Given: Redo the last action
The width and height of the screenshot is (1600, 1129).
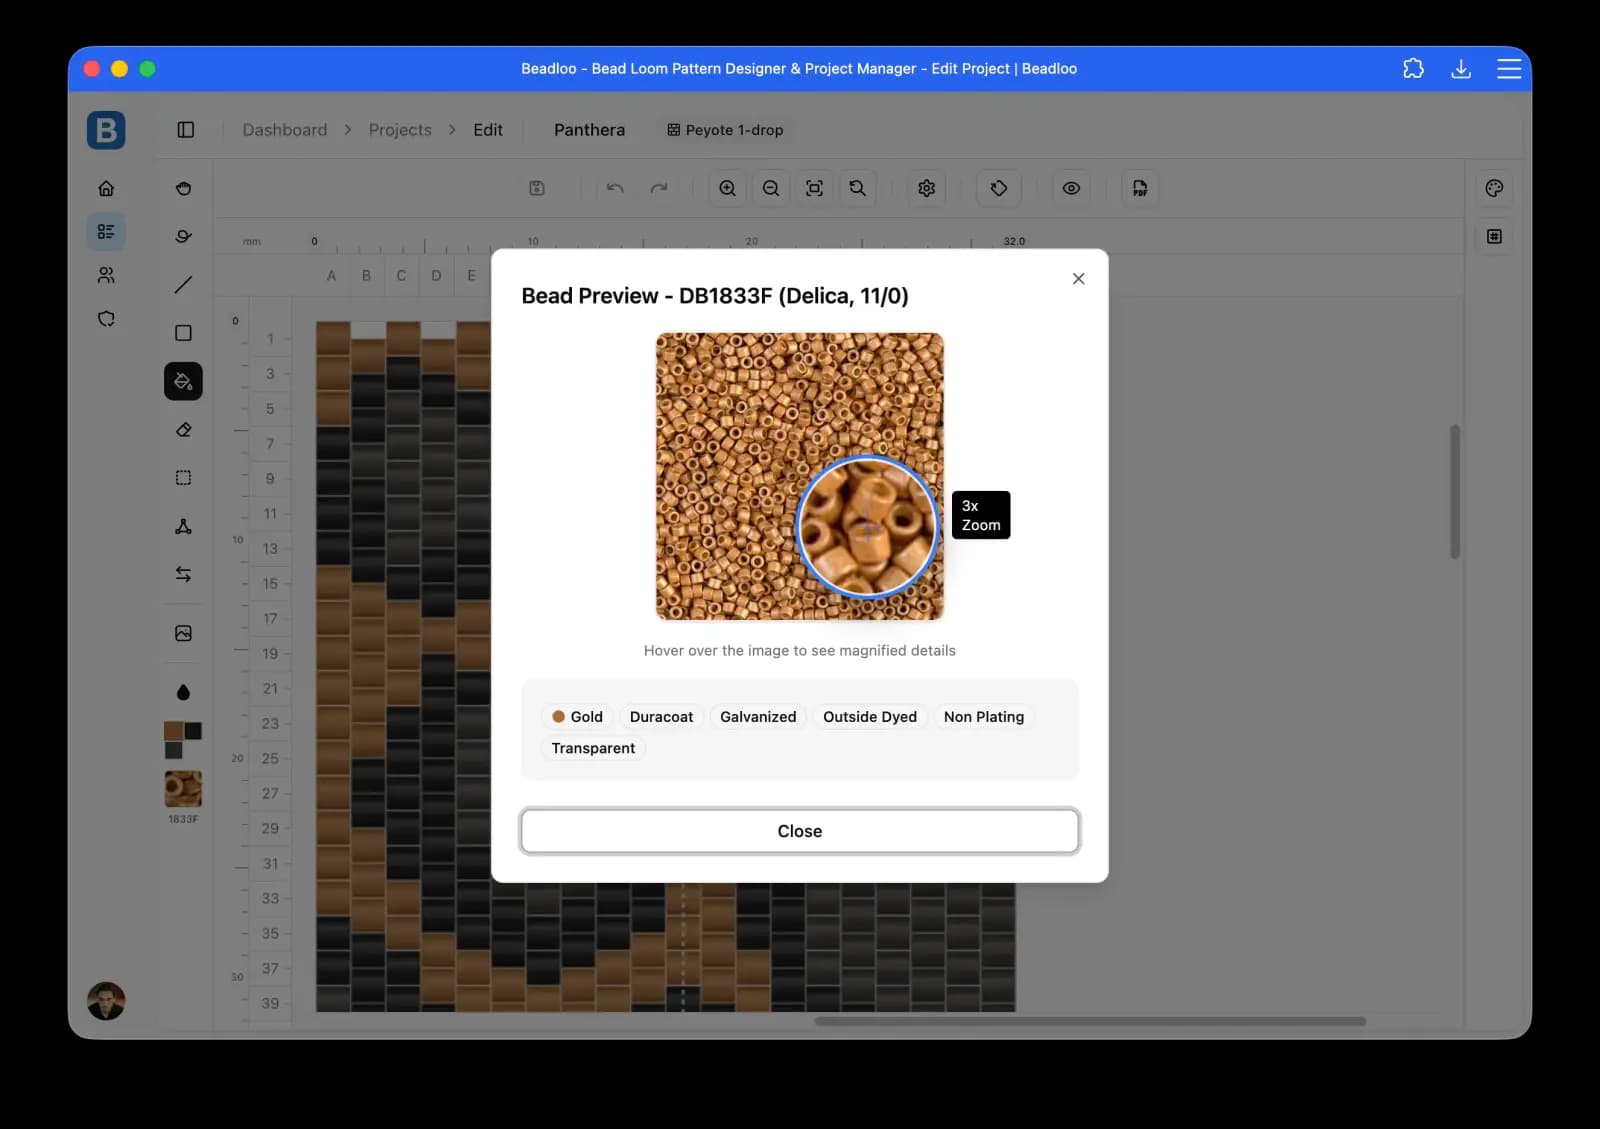Looking at the screenshot, I should 659,188.
